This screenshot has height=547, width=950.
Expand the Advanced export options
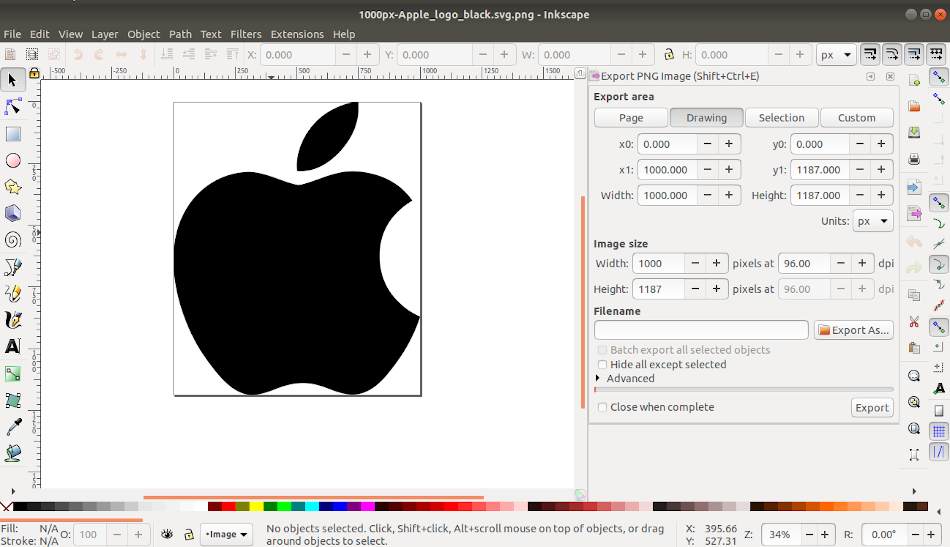point(598,379)
